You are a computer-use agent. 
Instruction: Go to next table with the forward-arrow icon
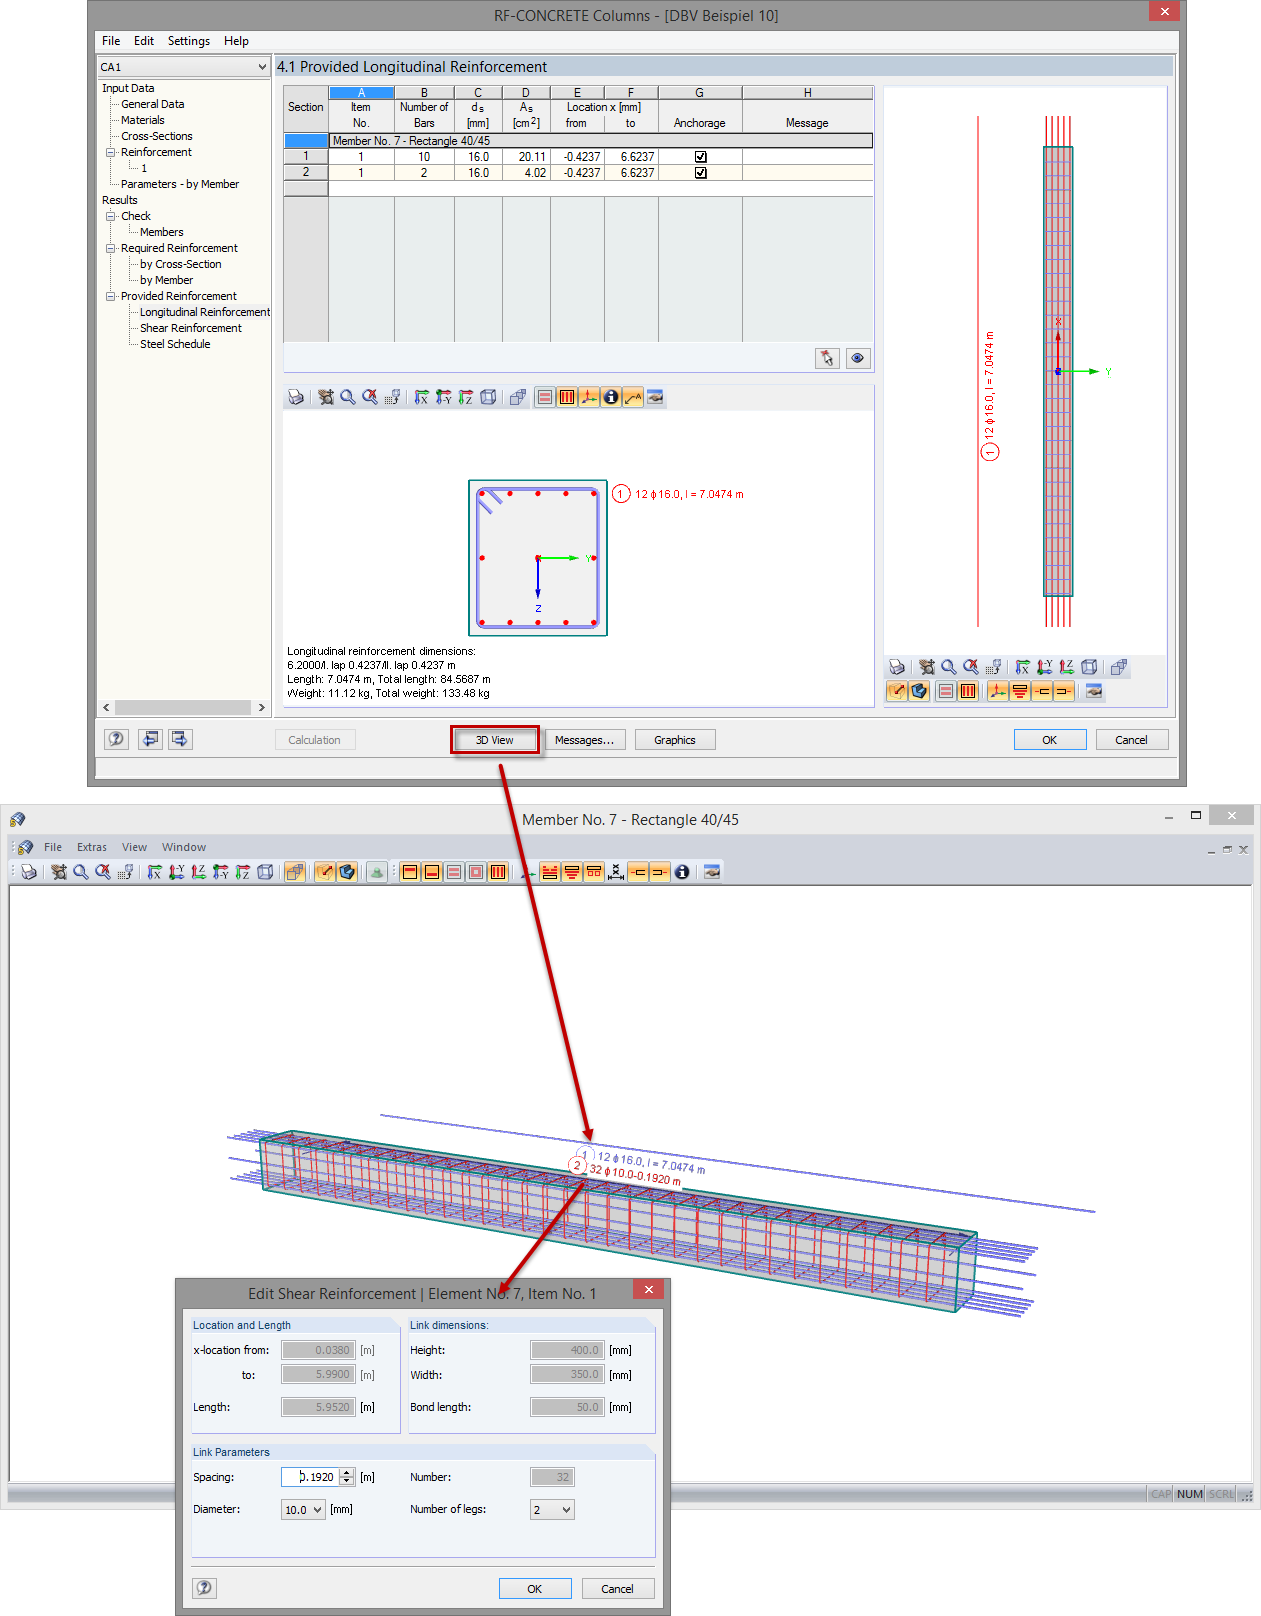tap(180, 739)
